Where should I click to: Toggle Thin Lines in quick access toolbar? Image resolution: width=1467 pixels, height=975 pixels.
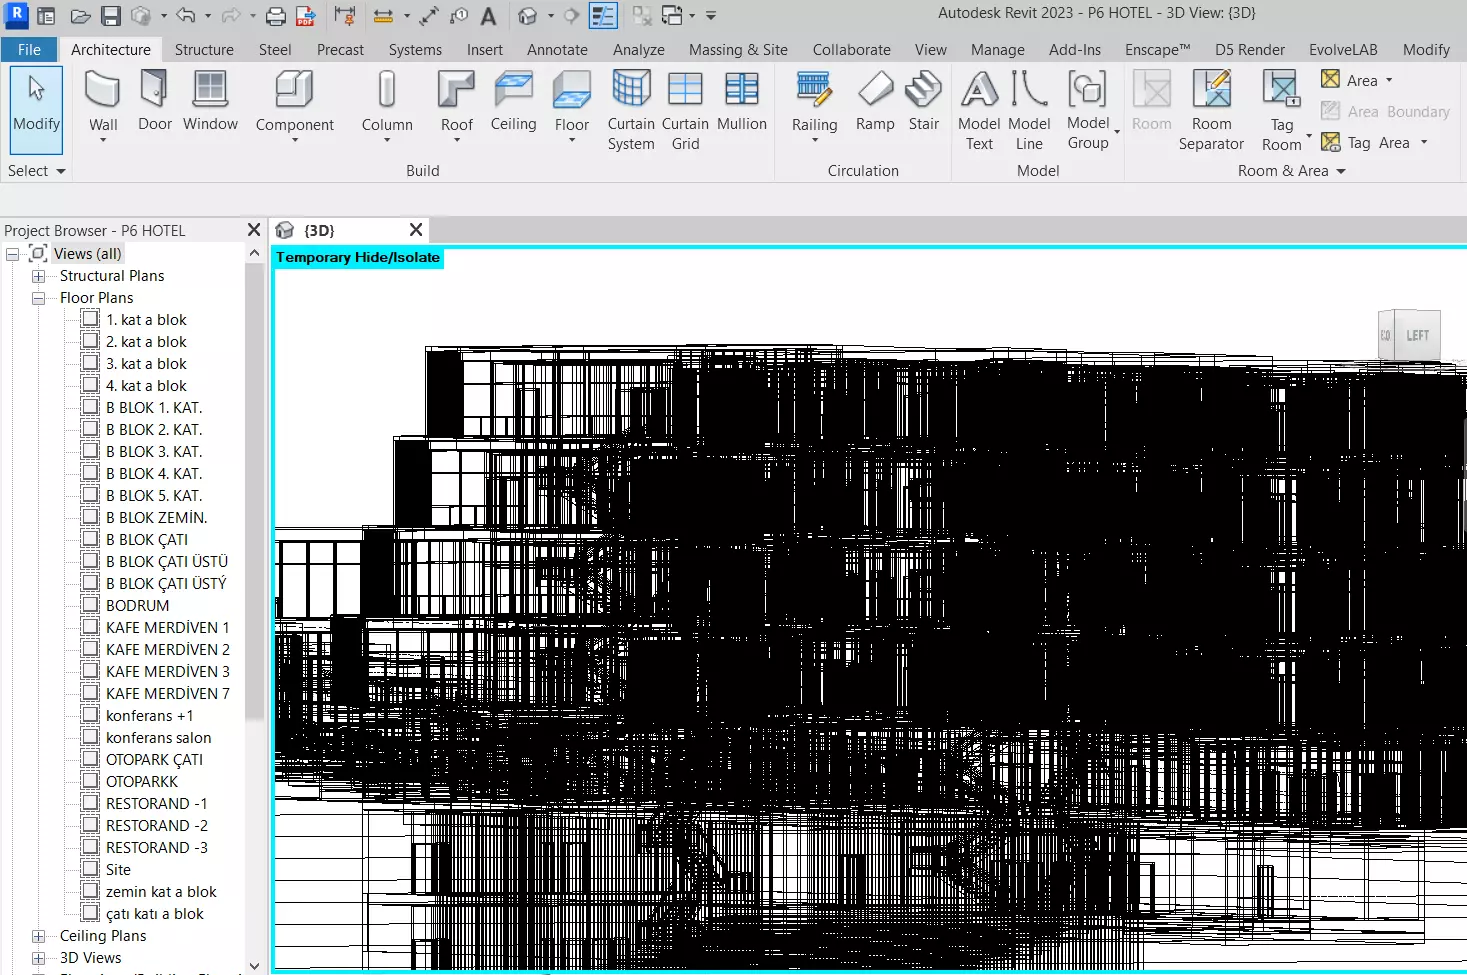(603, 16)
